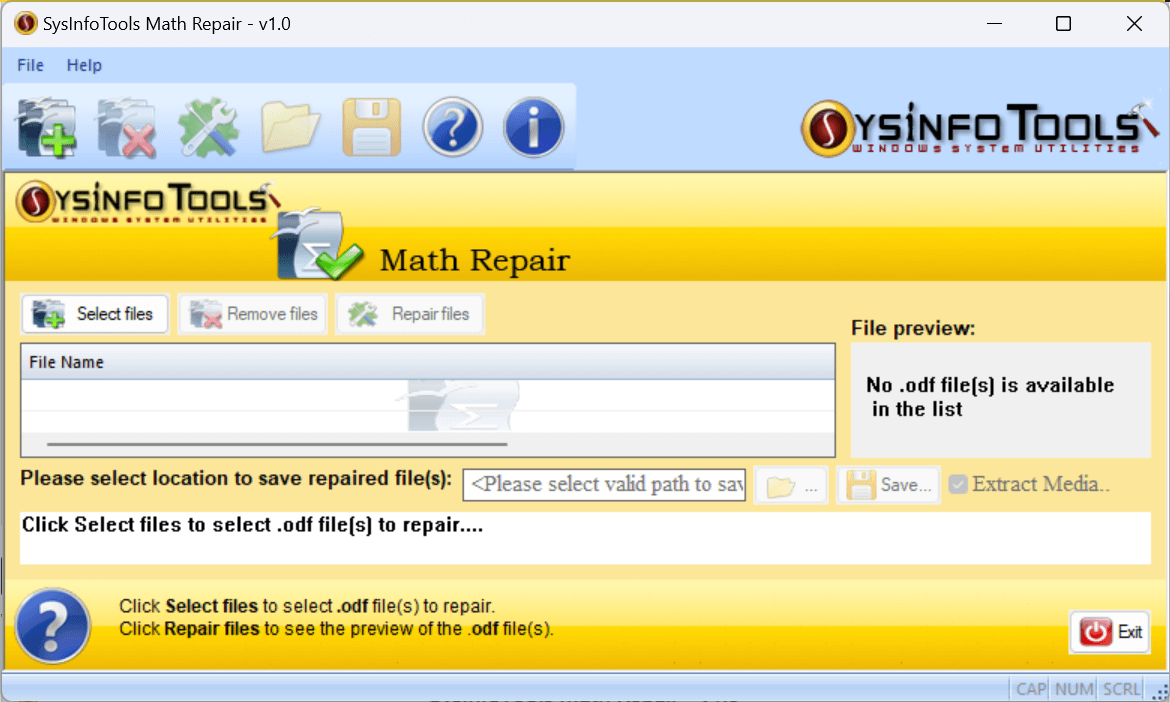The image size is (1170, 702).
Task: Minimize the Math Repair window
Action: pos(994,24)
